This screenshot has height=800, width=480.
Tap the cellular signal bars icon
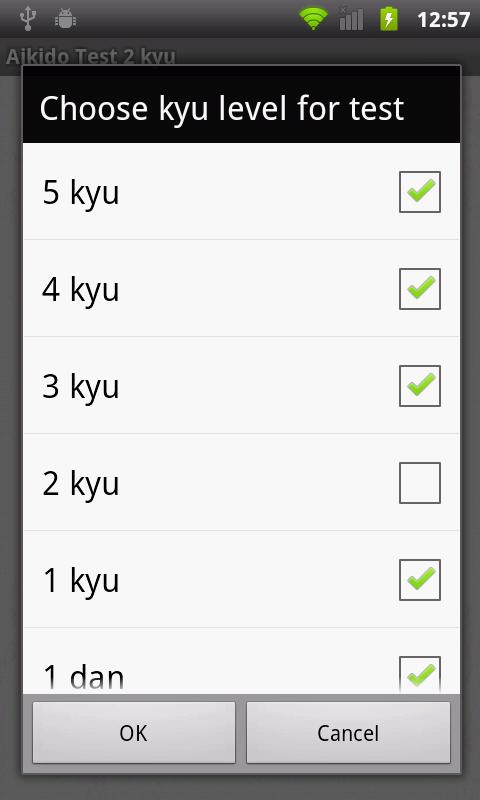351,19
